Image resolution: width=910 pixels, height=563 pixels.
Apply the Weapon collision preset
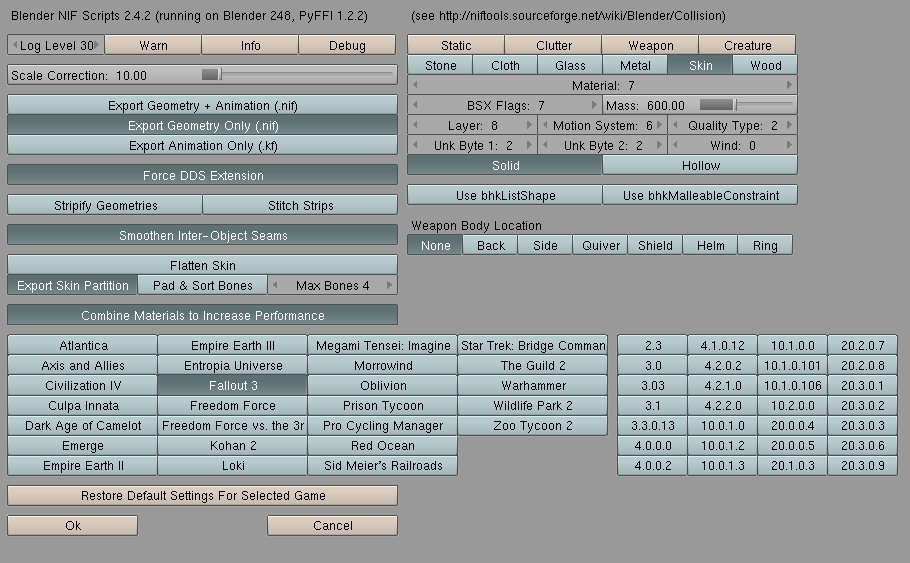651,45
